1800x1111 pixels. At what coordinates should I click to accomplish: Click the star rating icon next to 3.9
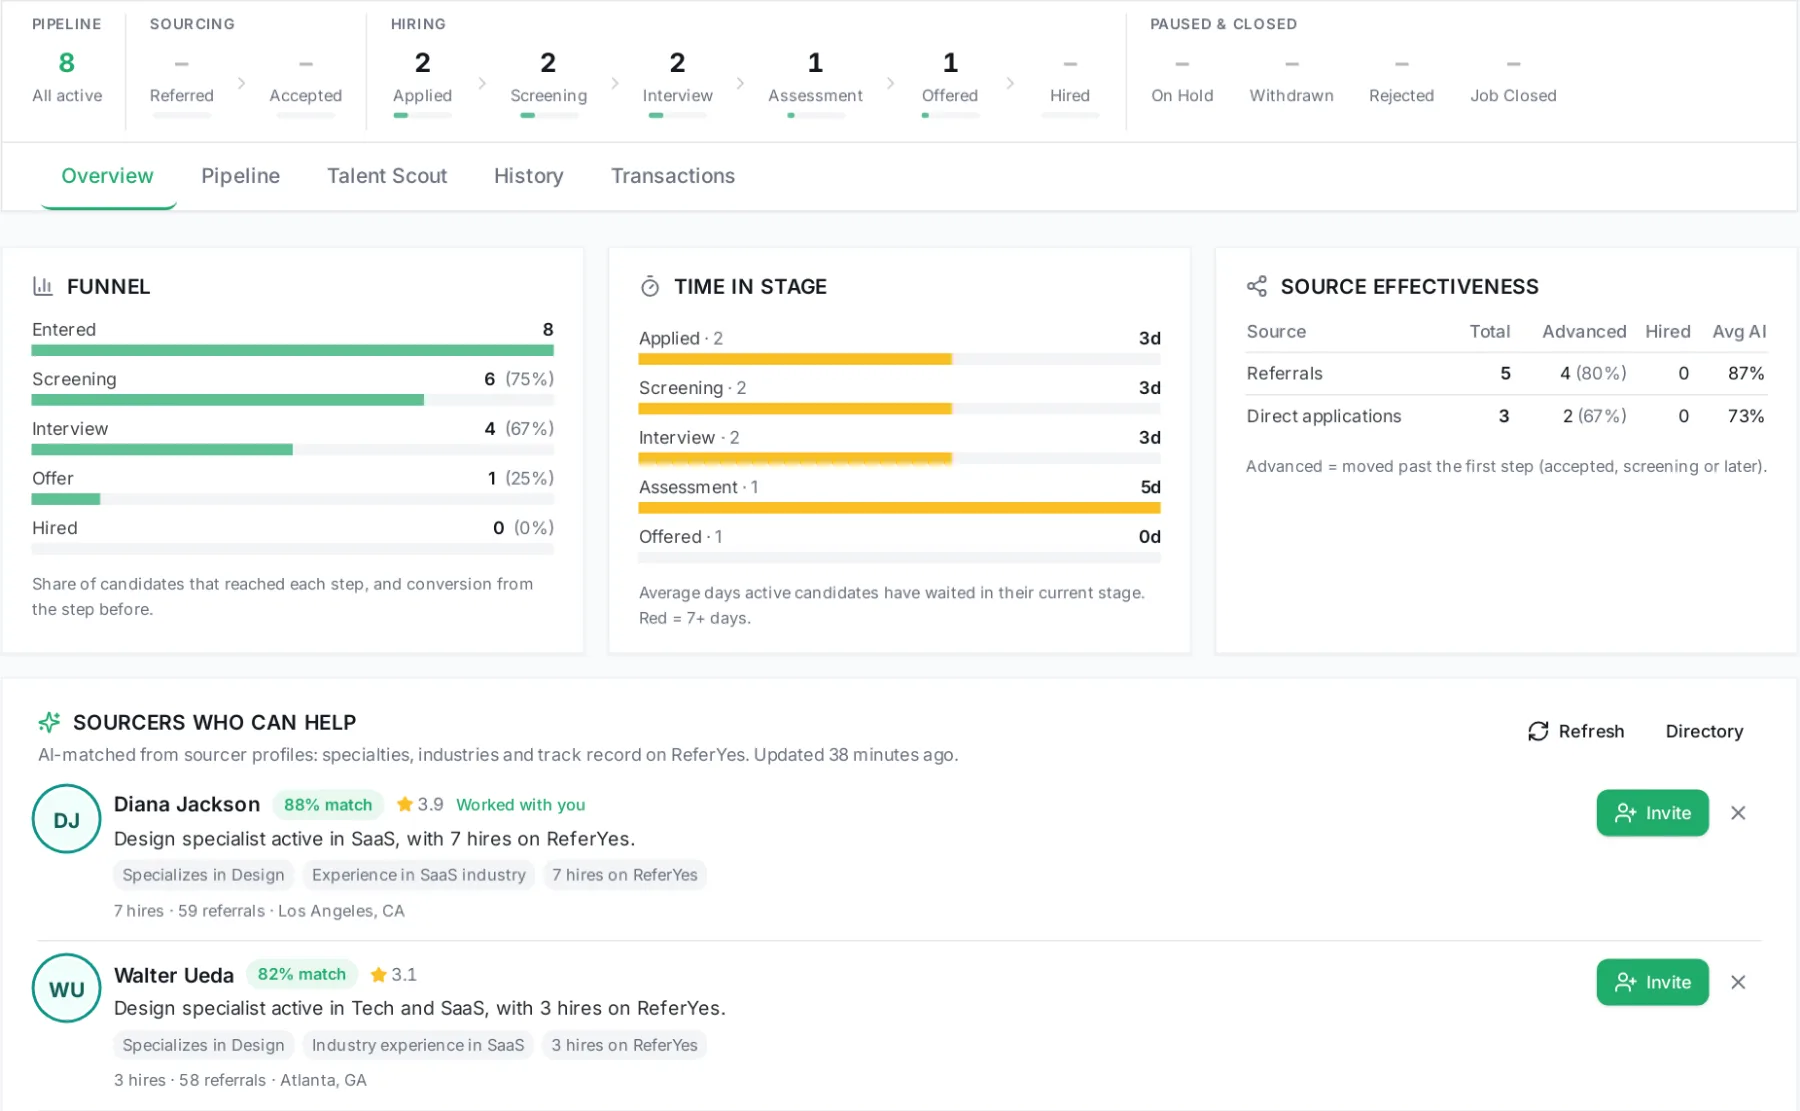[405, 804]
